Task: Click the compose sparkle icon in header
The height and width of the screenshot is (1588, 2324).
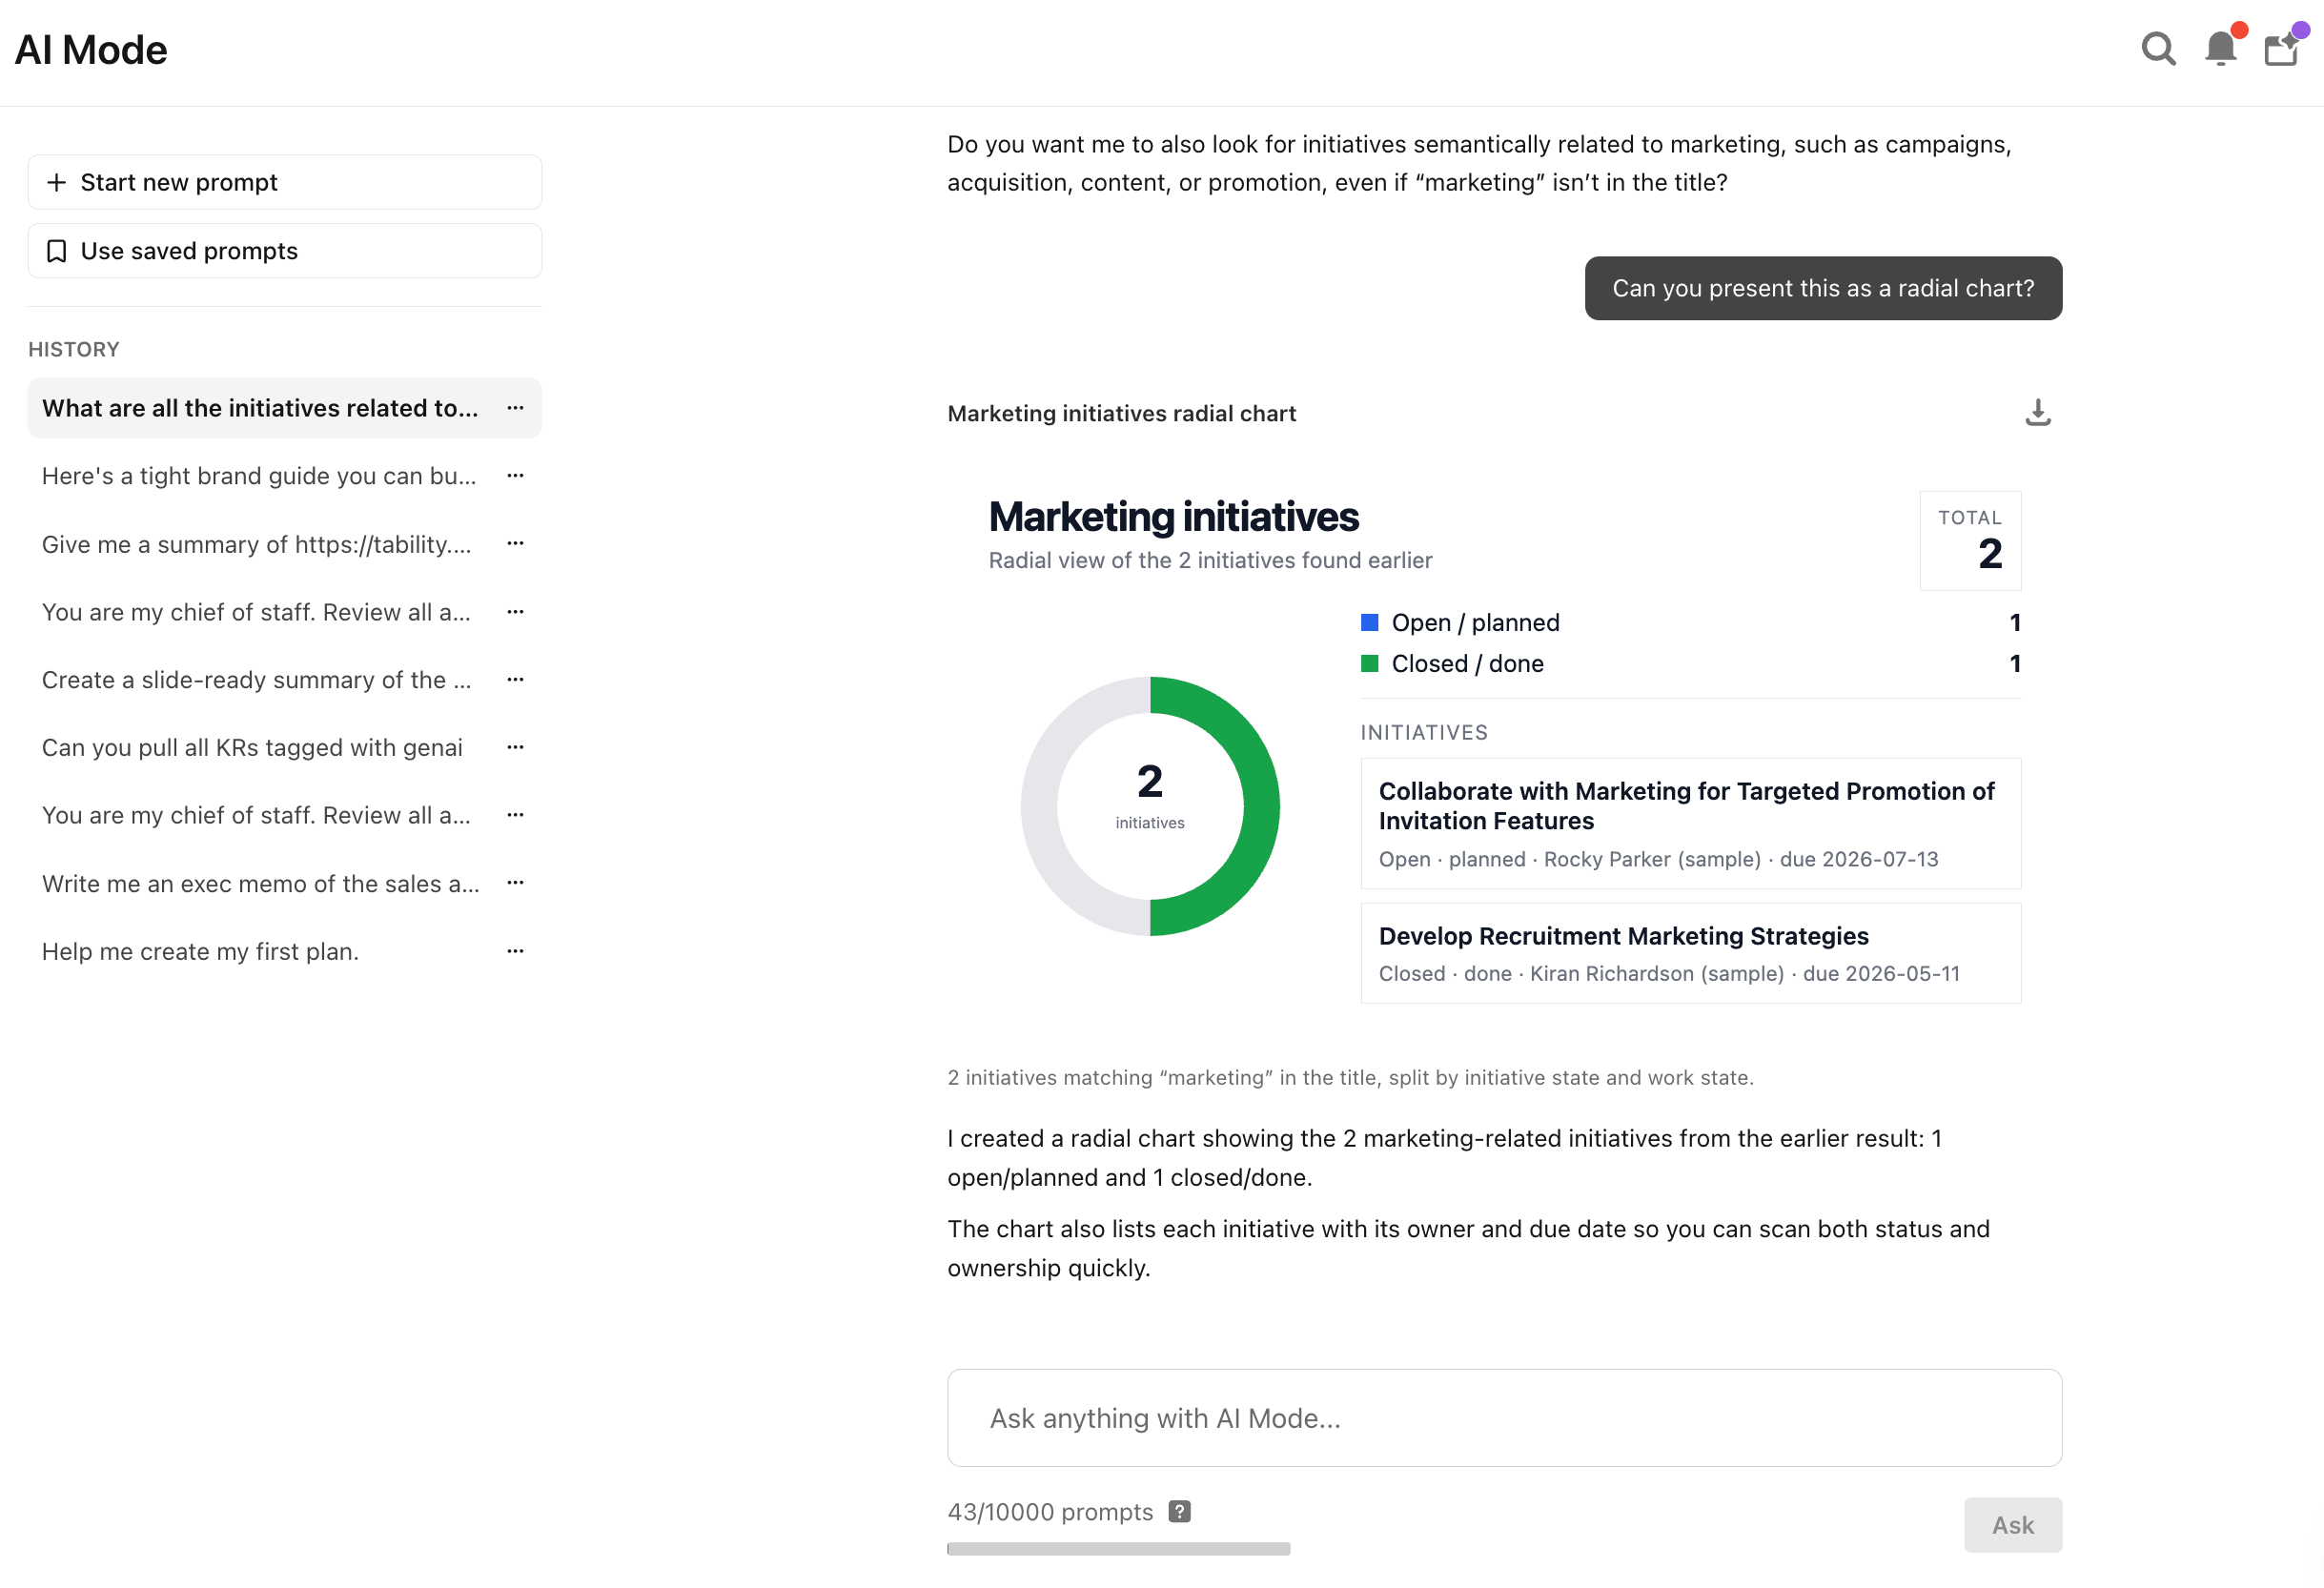Action: click(x=2283, y=48)
